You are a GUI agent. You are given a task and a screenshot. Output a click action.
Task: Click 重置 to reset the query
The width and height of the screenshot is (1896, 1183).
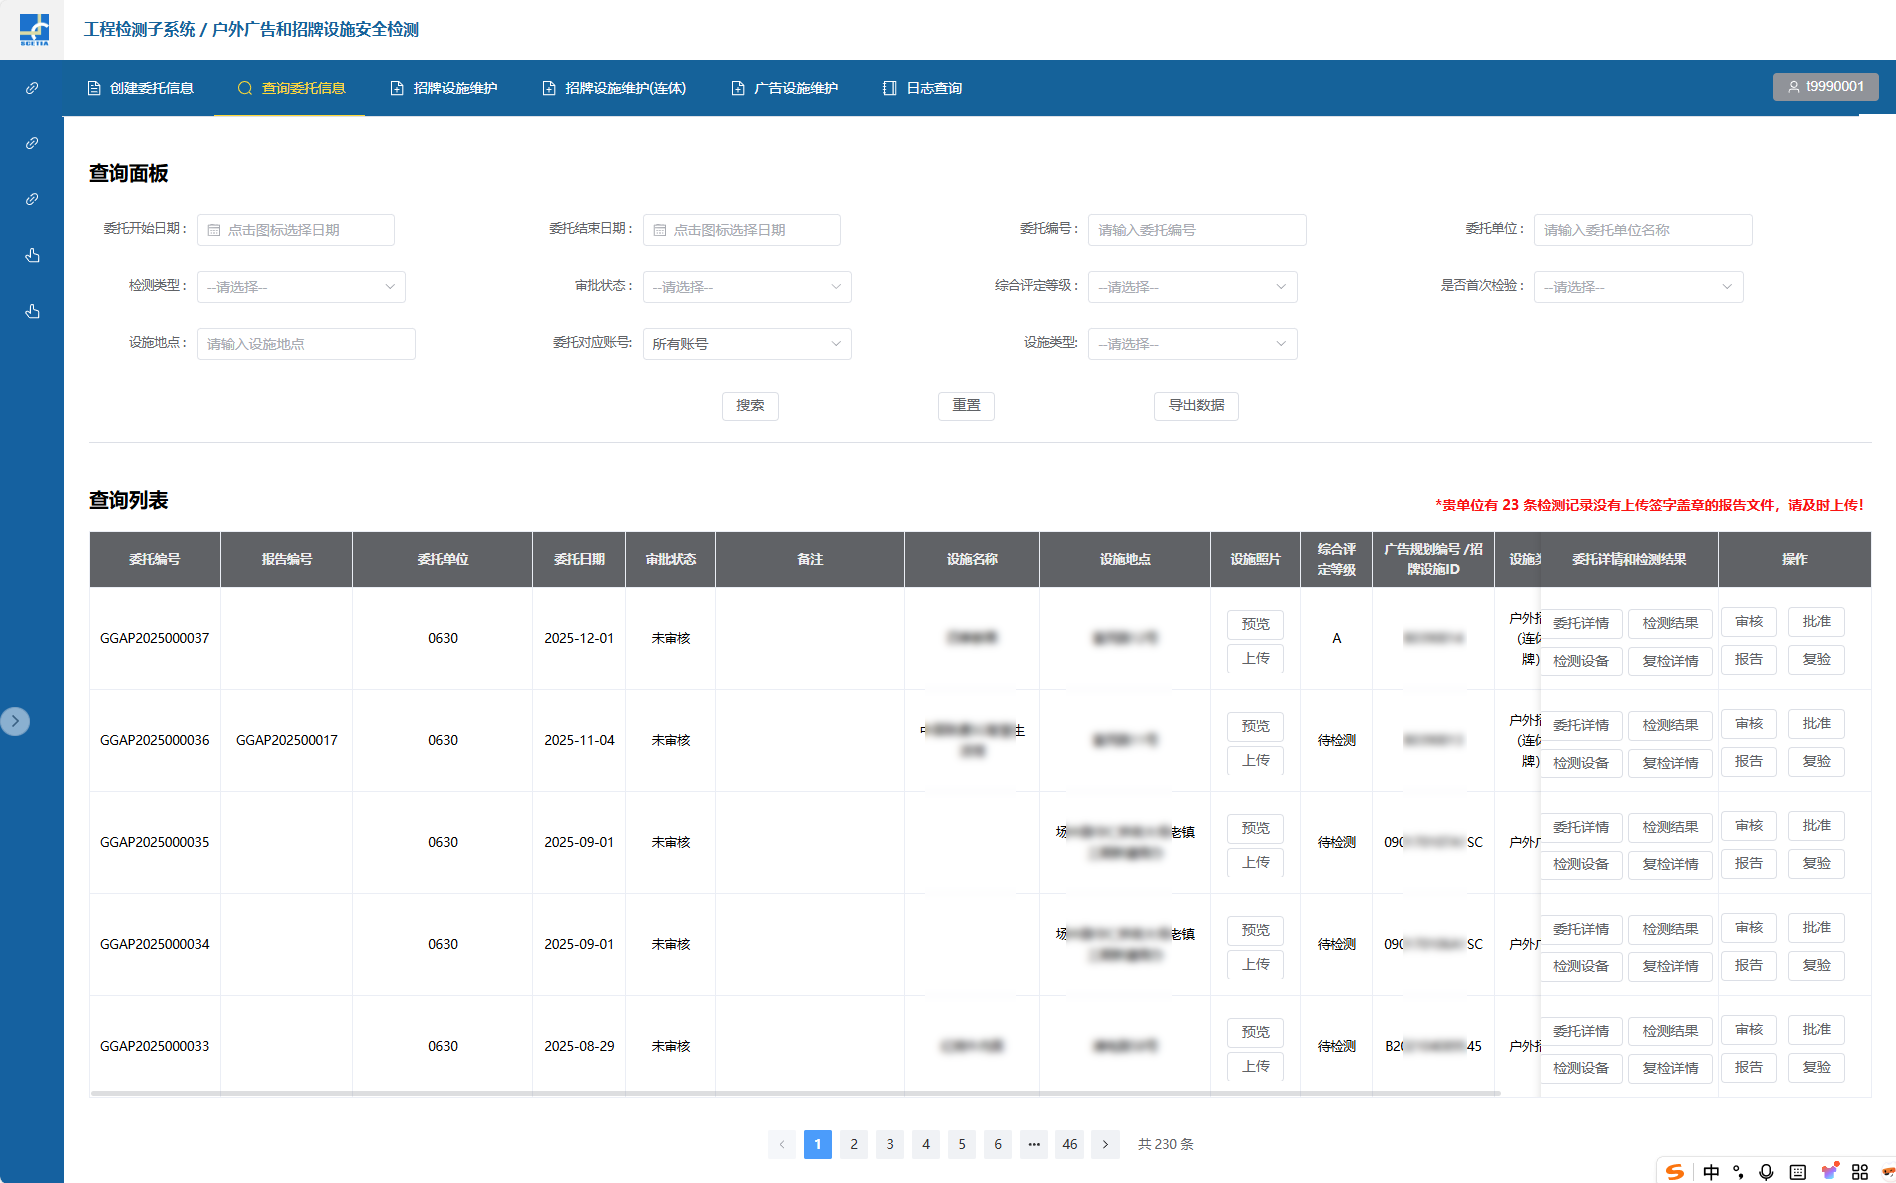(966, 405)
